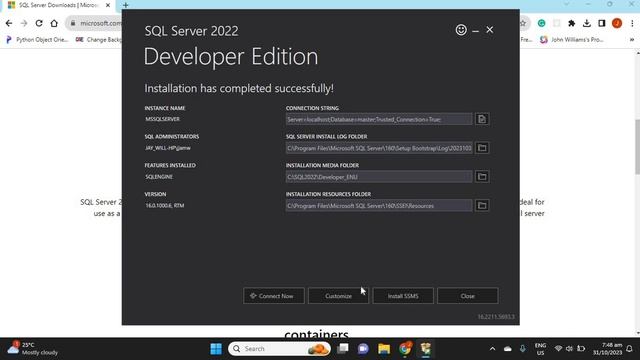Open installation resources folder icon
Screen dimensions: 640x360
[482, 205]
